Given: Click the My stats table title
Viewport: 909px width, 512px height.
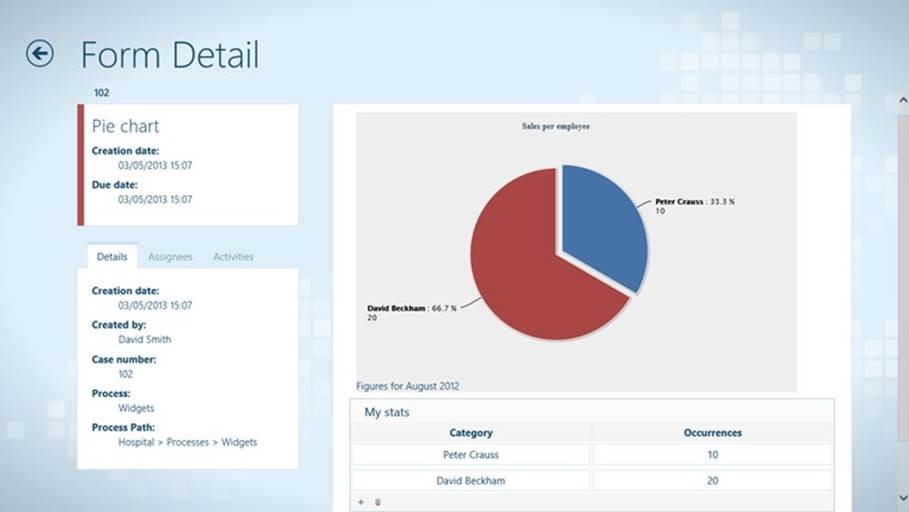Looking at the screenshot, I should (x=387, y=412).
